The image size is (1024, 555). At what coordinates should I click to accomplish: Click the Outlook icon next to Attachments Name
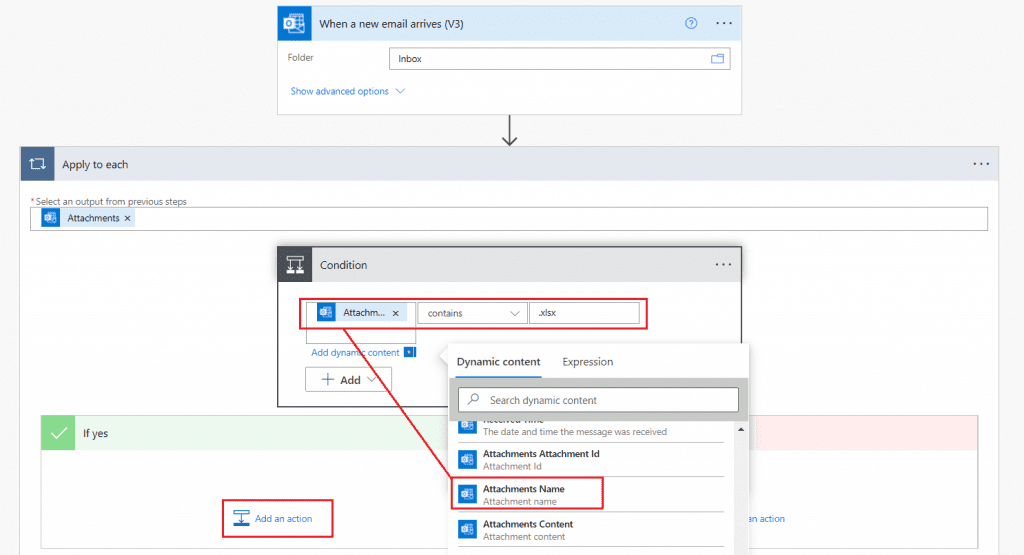467,494
